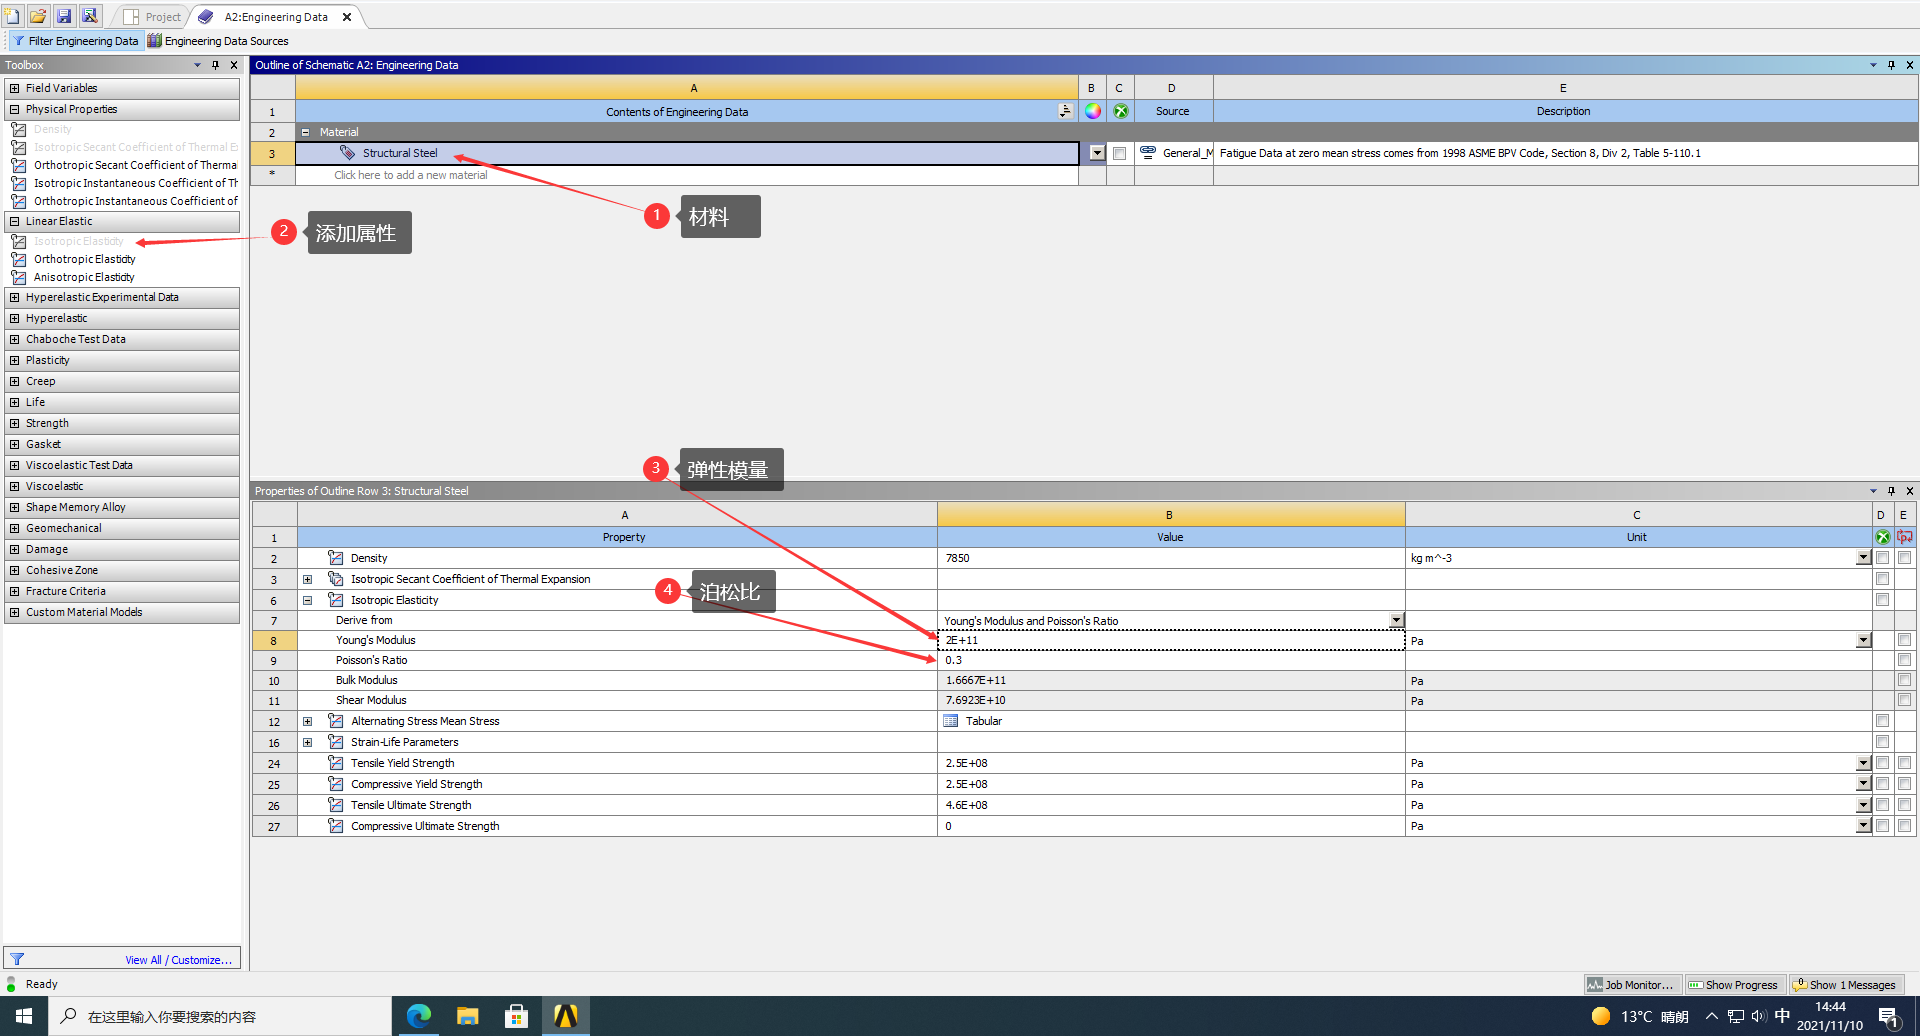Screen dimensions: 1920x1036
Task: Check the suppress box on the Density row
Action: [x=1883, y=558]
